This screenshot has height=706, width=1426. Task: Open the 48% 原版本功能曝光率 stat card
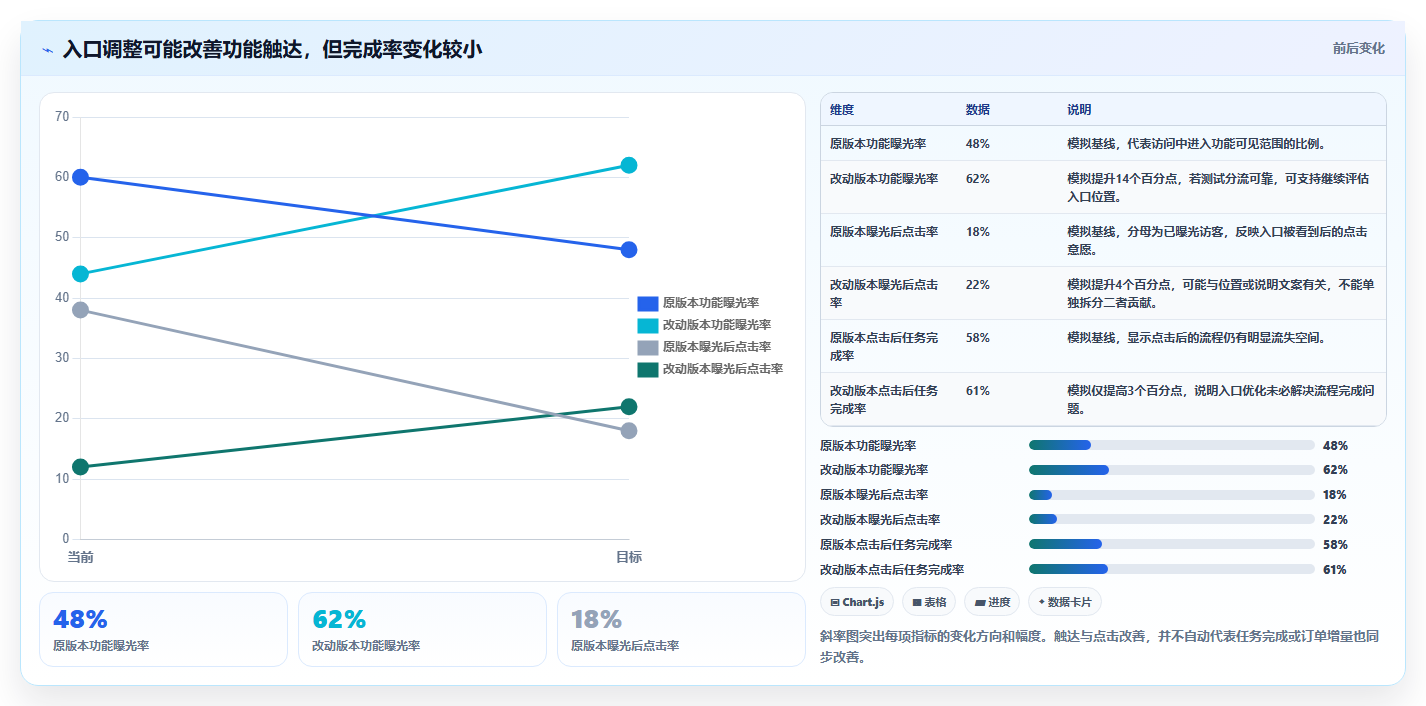(x=163, y=629)
